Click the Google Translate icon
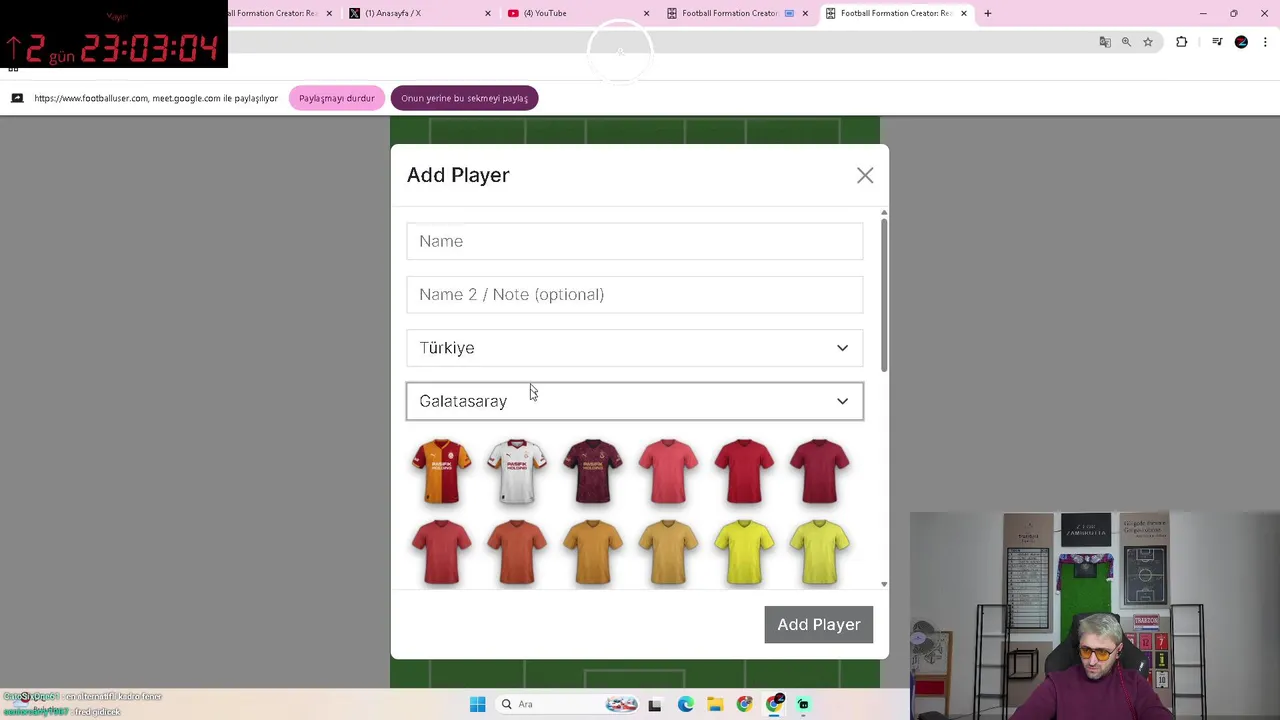 (x=1105, y=42)
